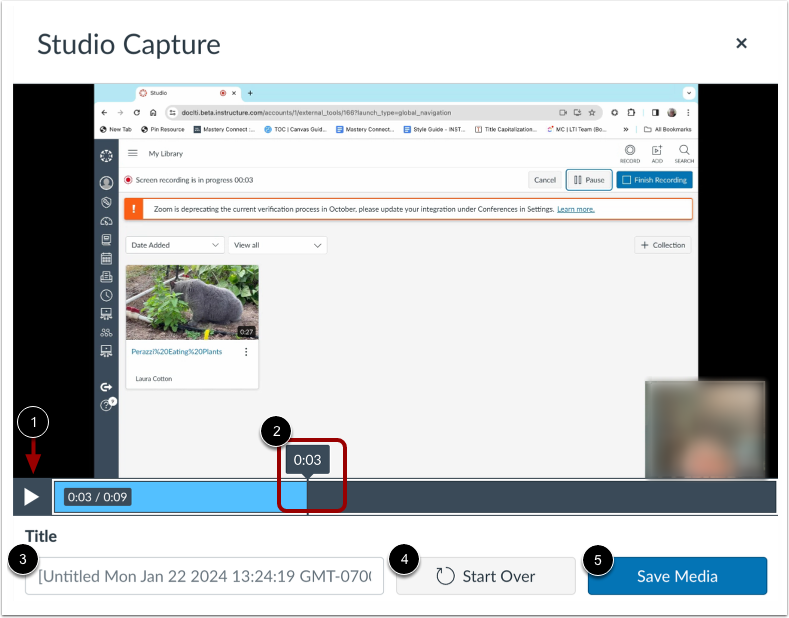Close the Studio Capture dialog
Viewport: 789px width, 618px height.
(x=741, y=43)
